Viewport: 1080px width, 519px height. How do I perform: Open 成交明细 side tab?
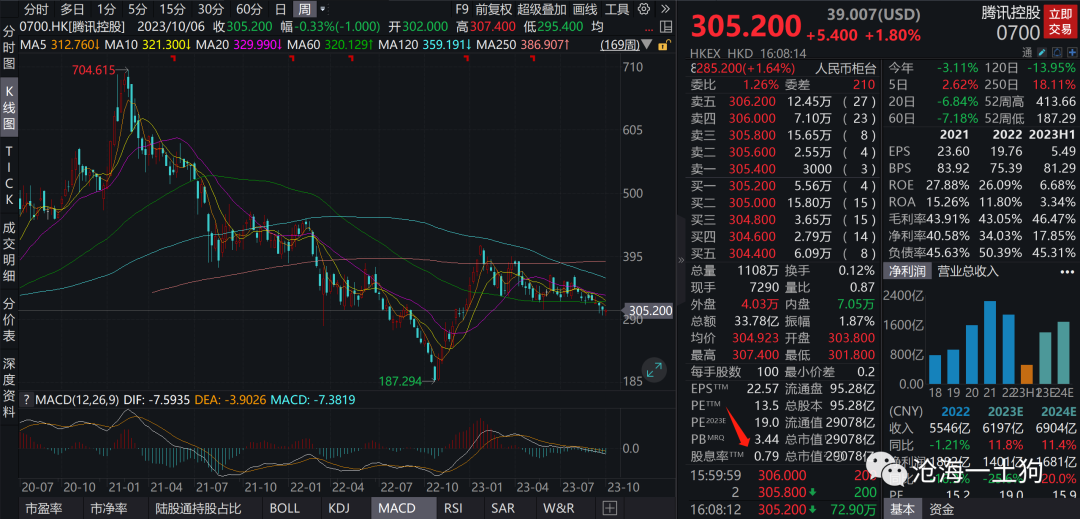[9, 252]
